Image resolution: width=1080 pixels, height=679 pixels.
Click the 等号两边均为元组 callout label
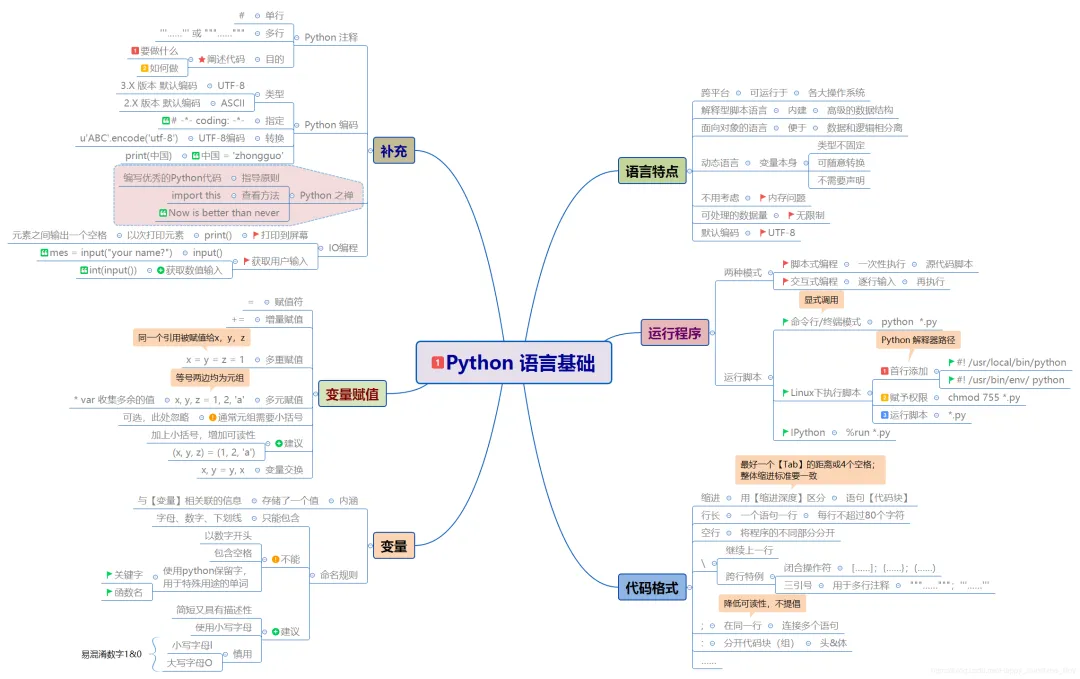pyautogui.click(x=209, y=377)
